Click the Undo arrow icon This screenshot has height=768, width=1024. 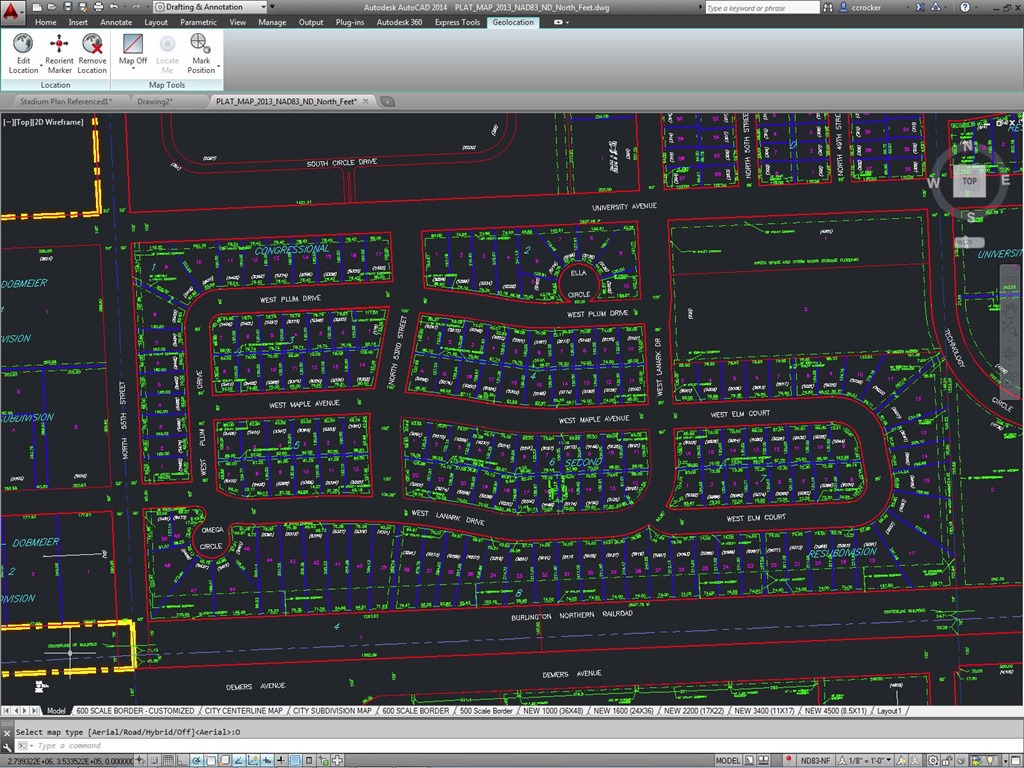point(114,7)
